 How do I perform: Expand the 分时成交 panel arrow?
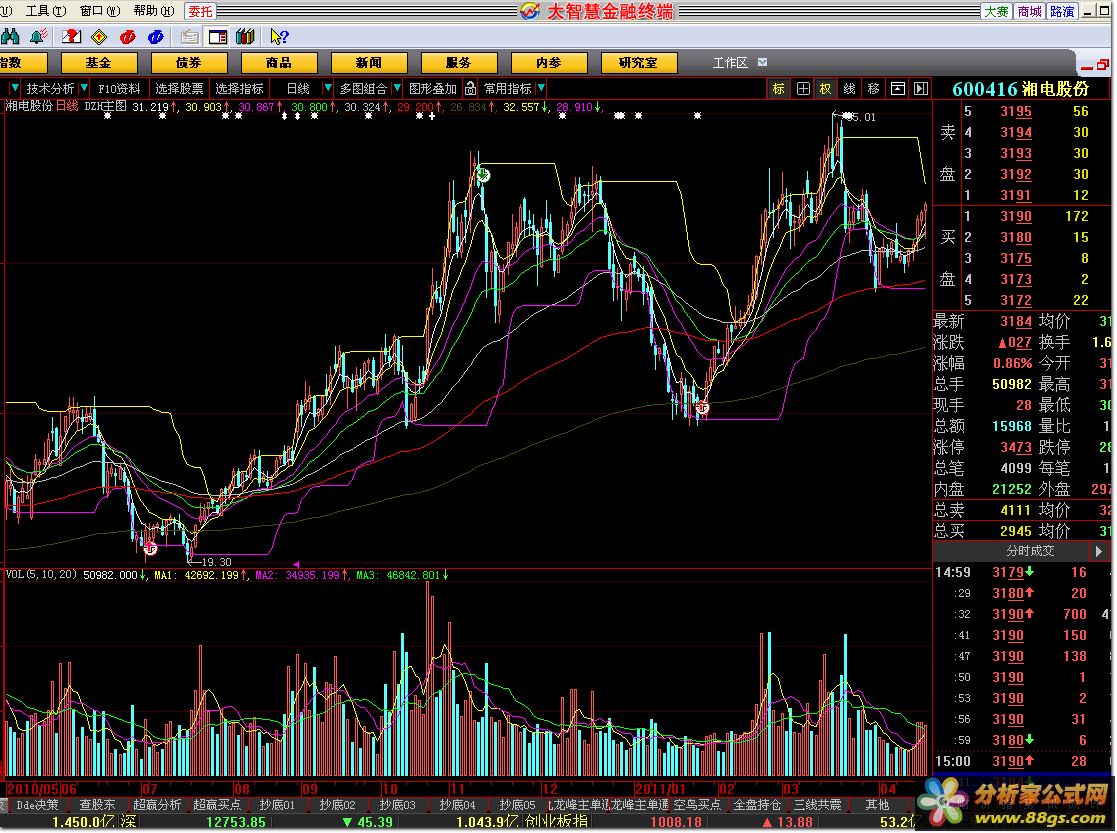(x=1098, y=551)
